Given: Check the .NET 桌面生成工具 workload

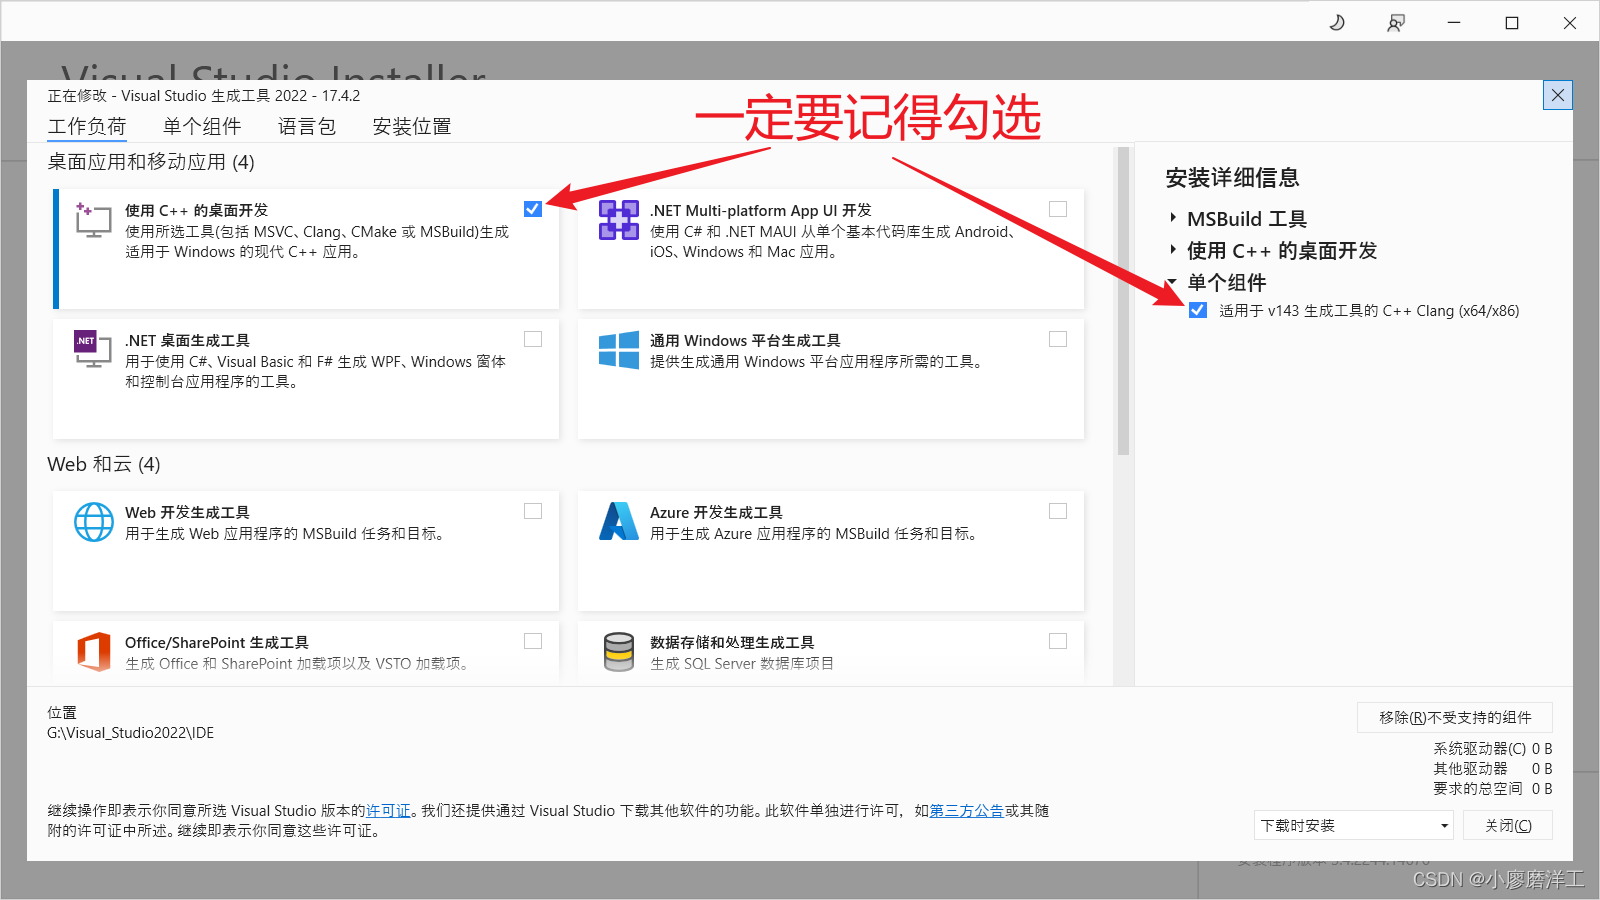Looking at the screenshot, I should coord(533,339).
